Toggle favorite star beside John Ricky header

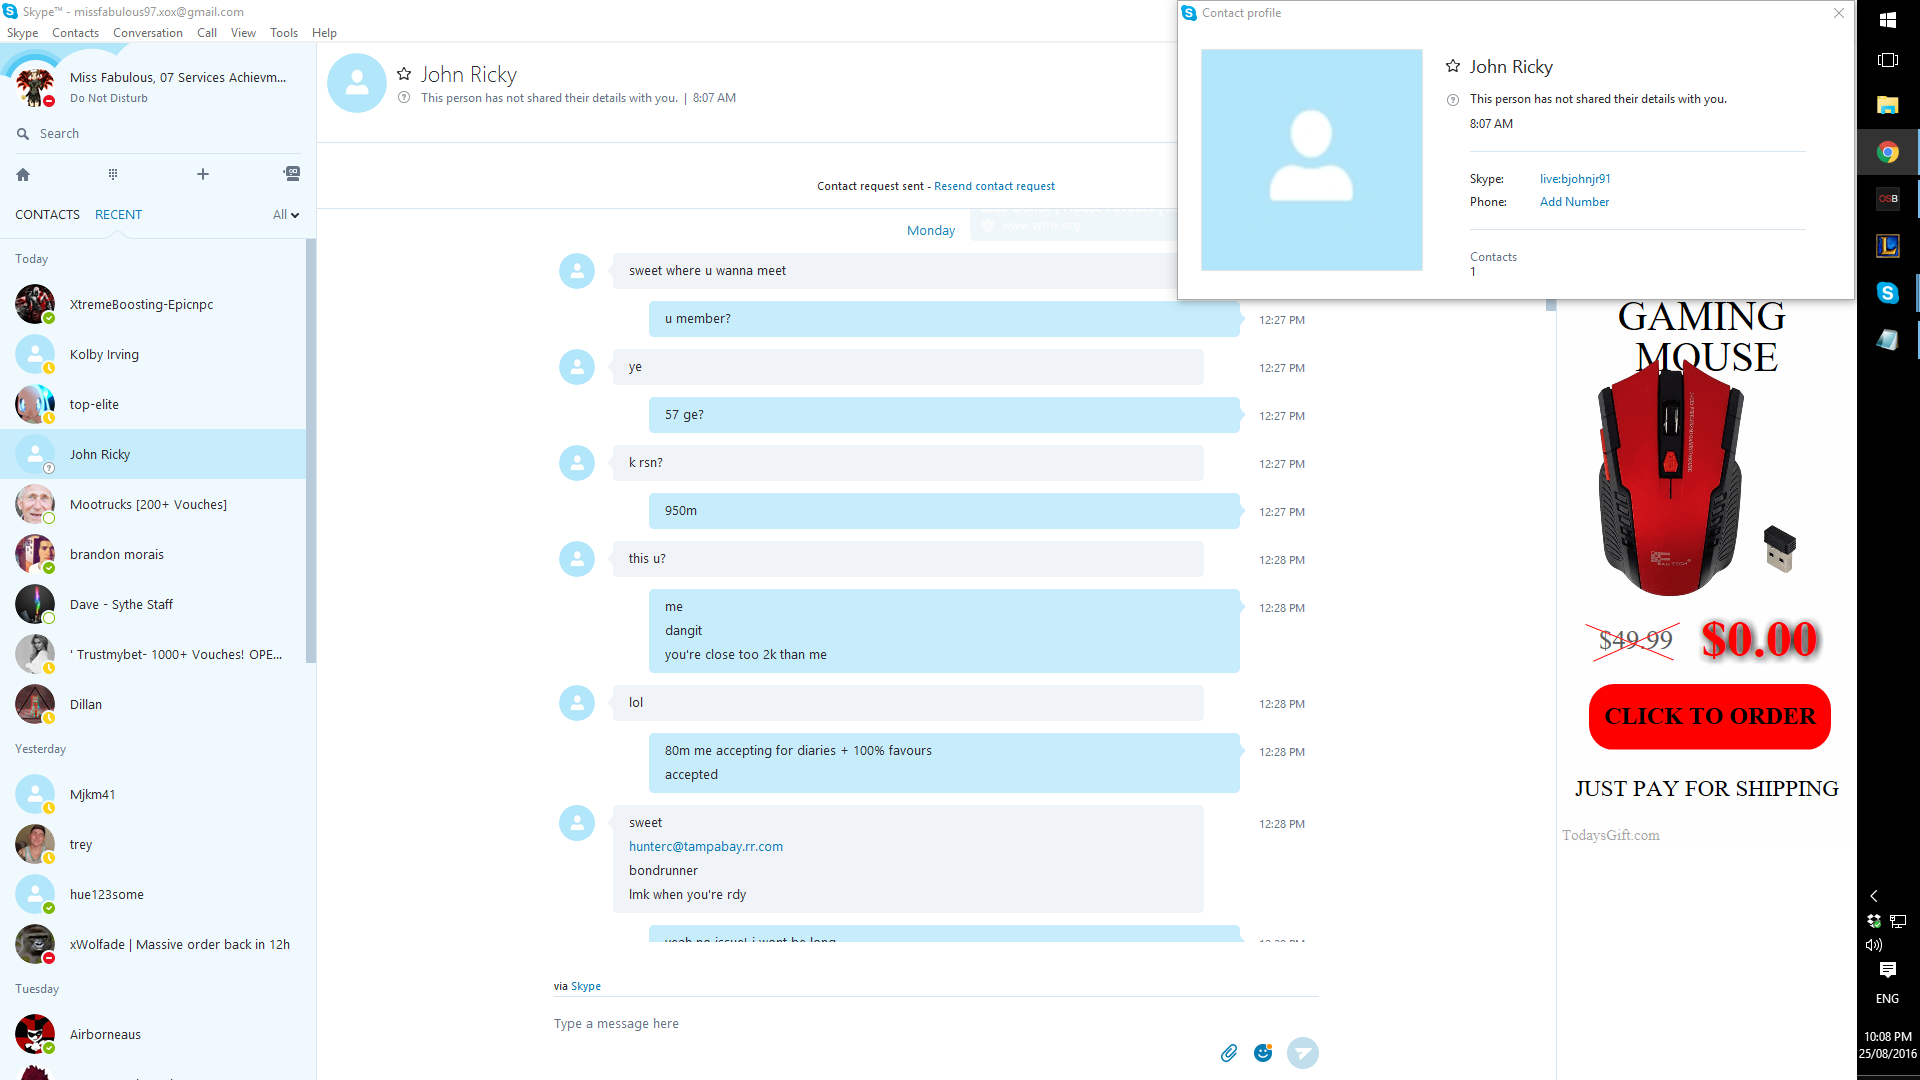404,74
